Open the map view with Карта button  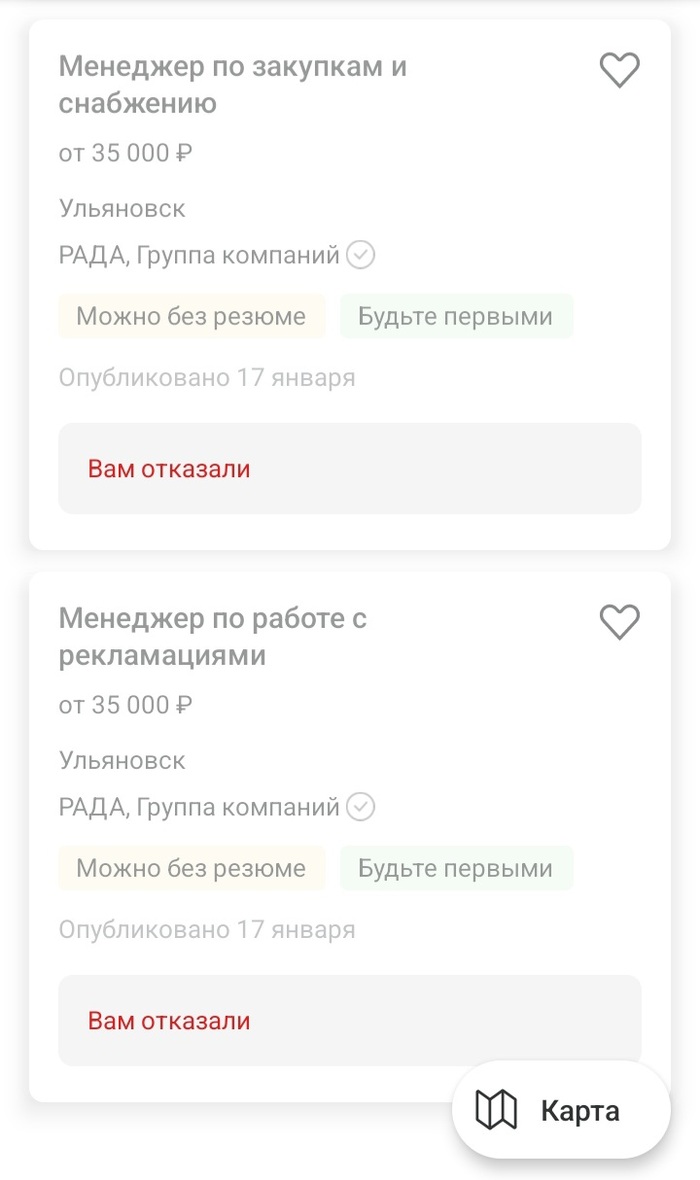click(561, 1110)
